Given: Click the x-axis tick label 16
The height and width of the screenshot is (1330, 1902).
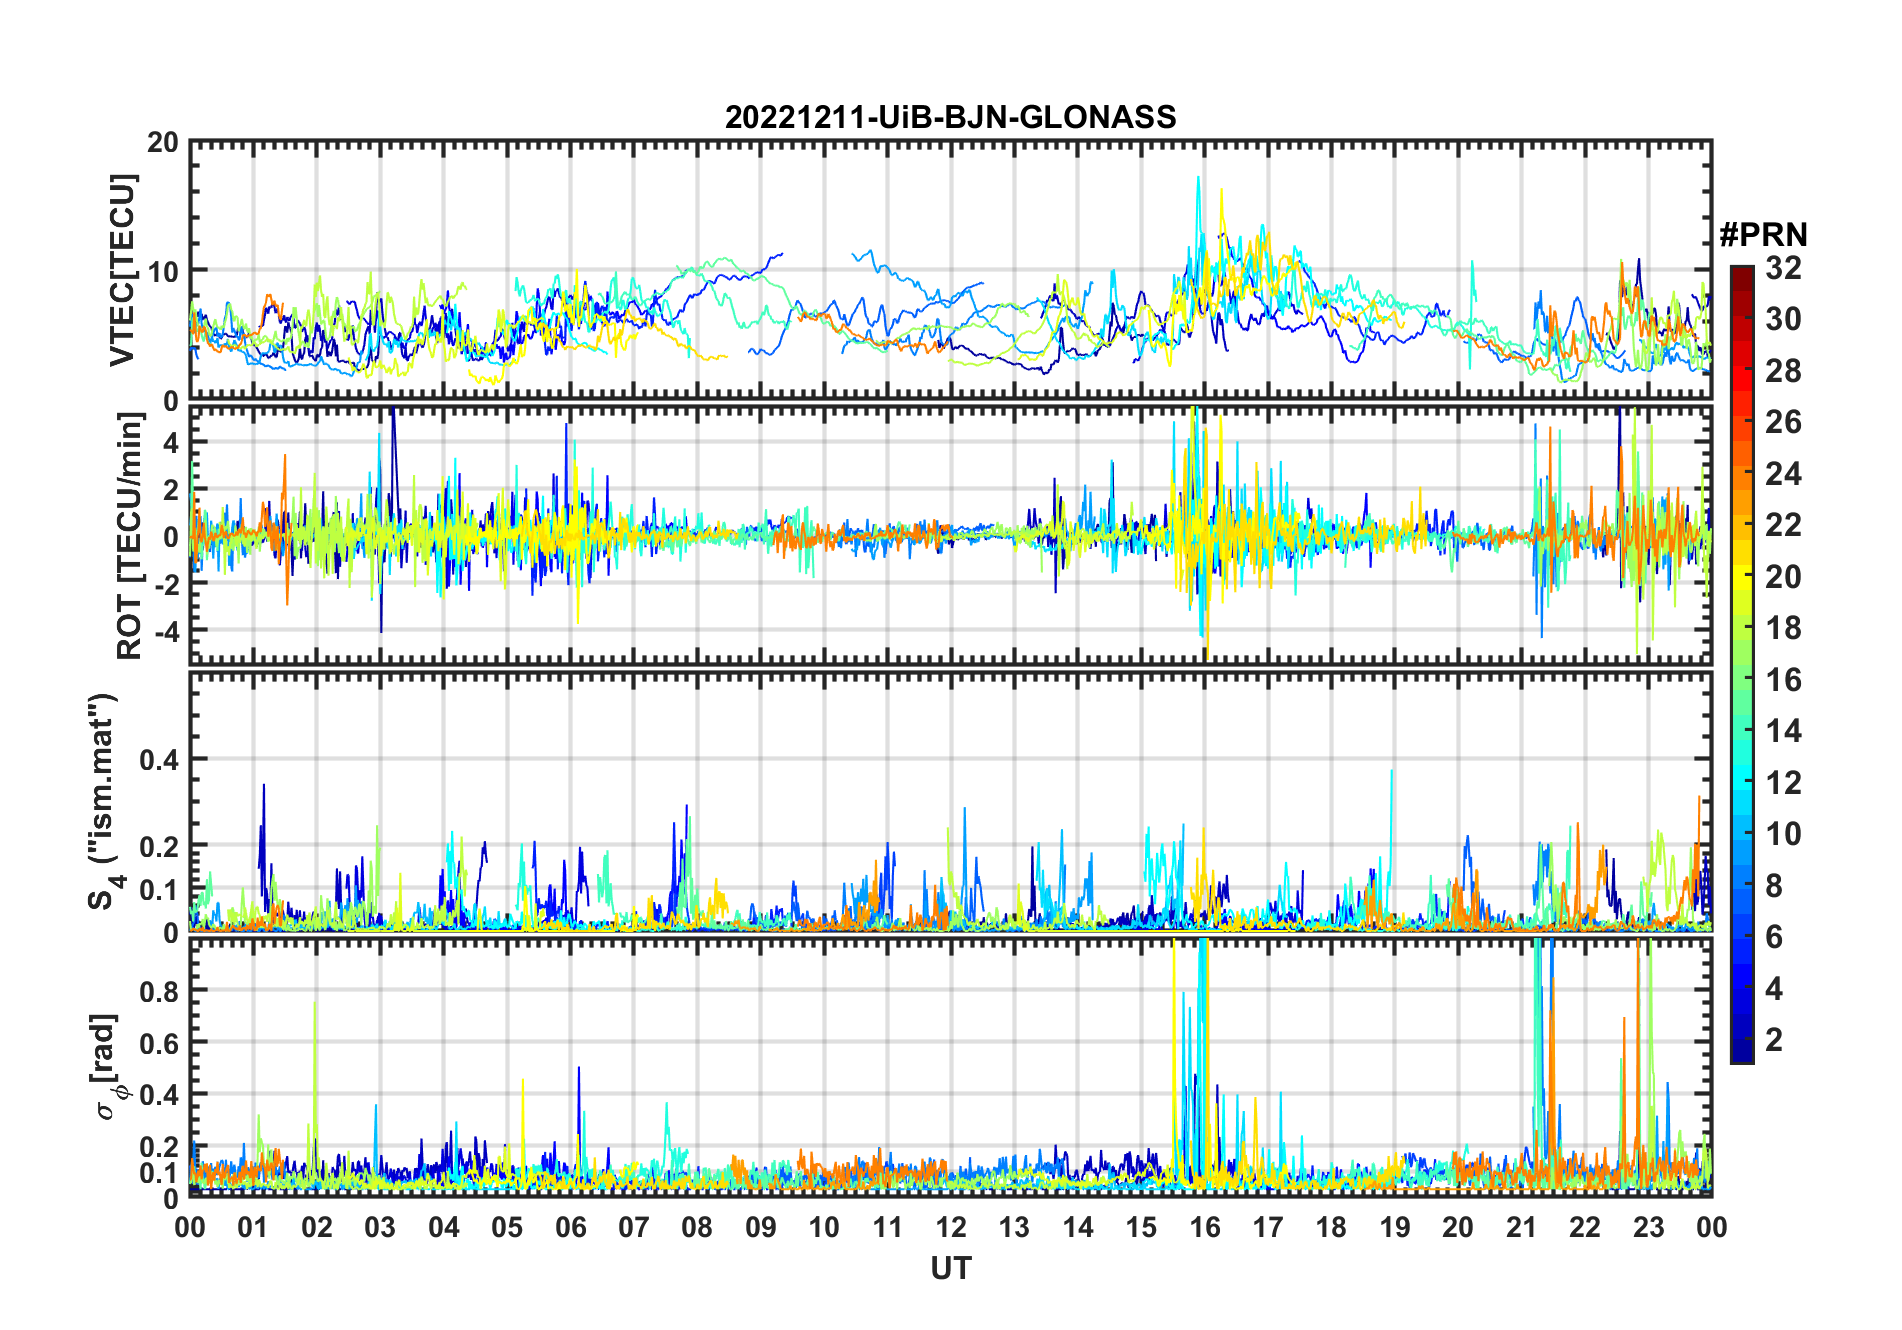Looking at the screenshot, I should pos(1205,1227).
